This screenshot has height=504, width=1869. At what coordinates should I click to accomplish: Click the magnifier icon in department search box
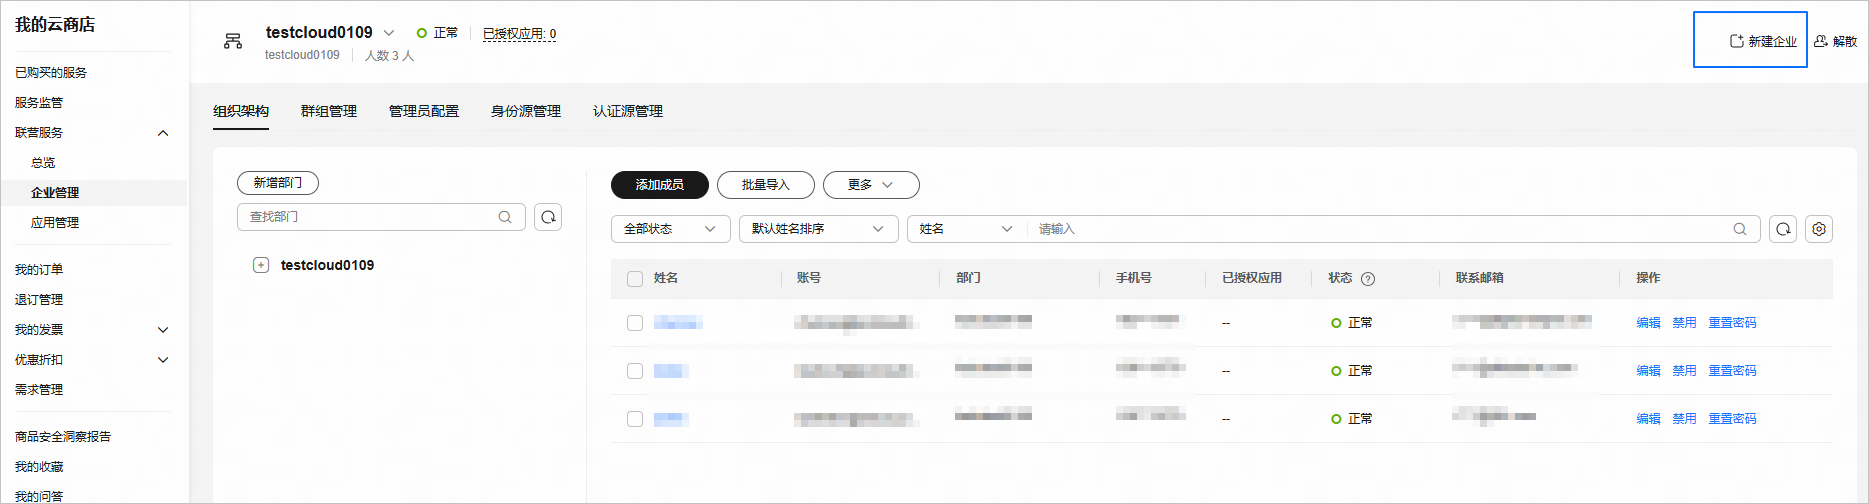(505, 217)
